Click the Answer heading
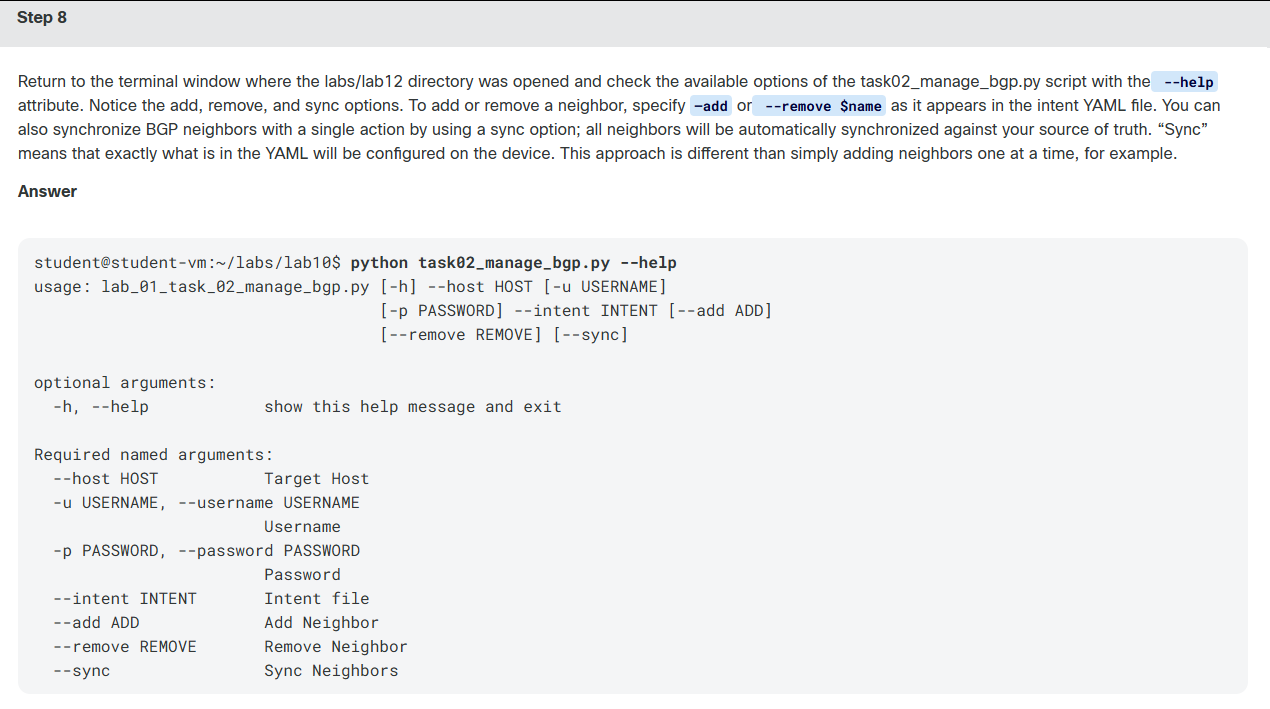This screenshot has width=1270, height=709. tap(47, 191)
